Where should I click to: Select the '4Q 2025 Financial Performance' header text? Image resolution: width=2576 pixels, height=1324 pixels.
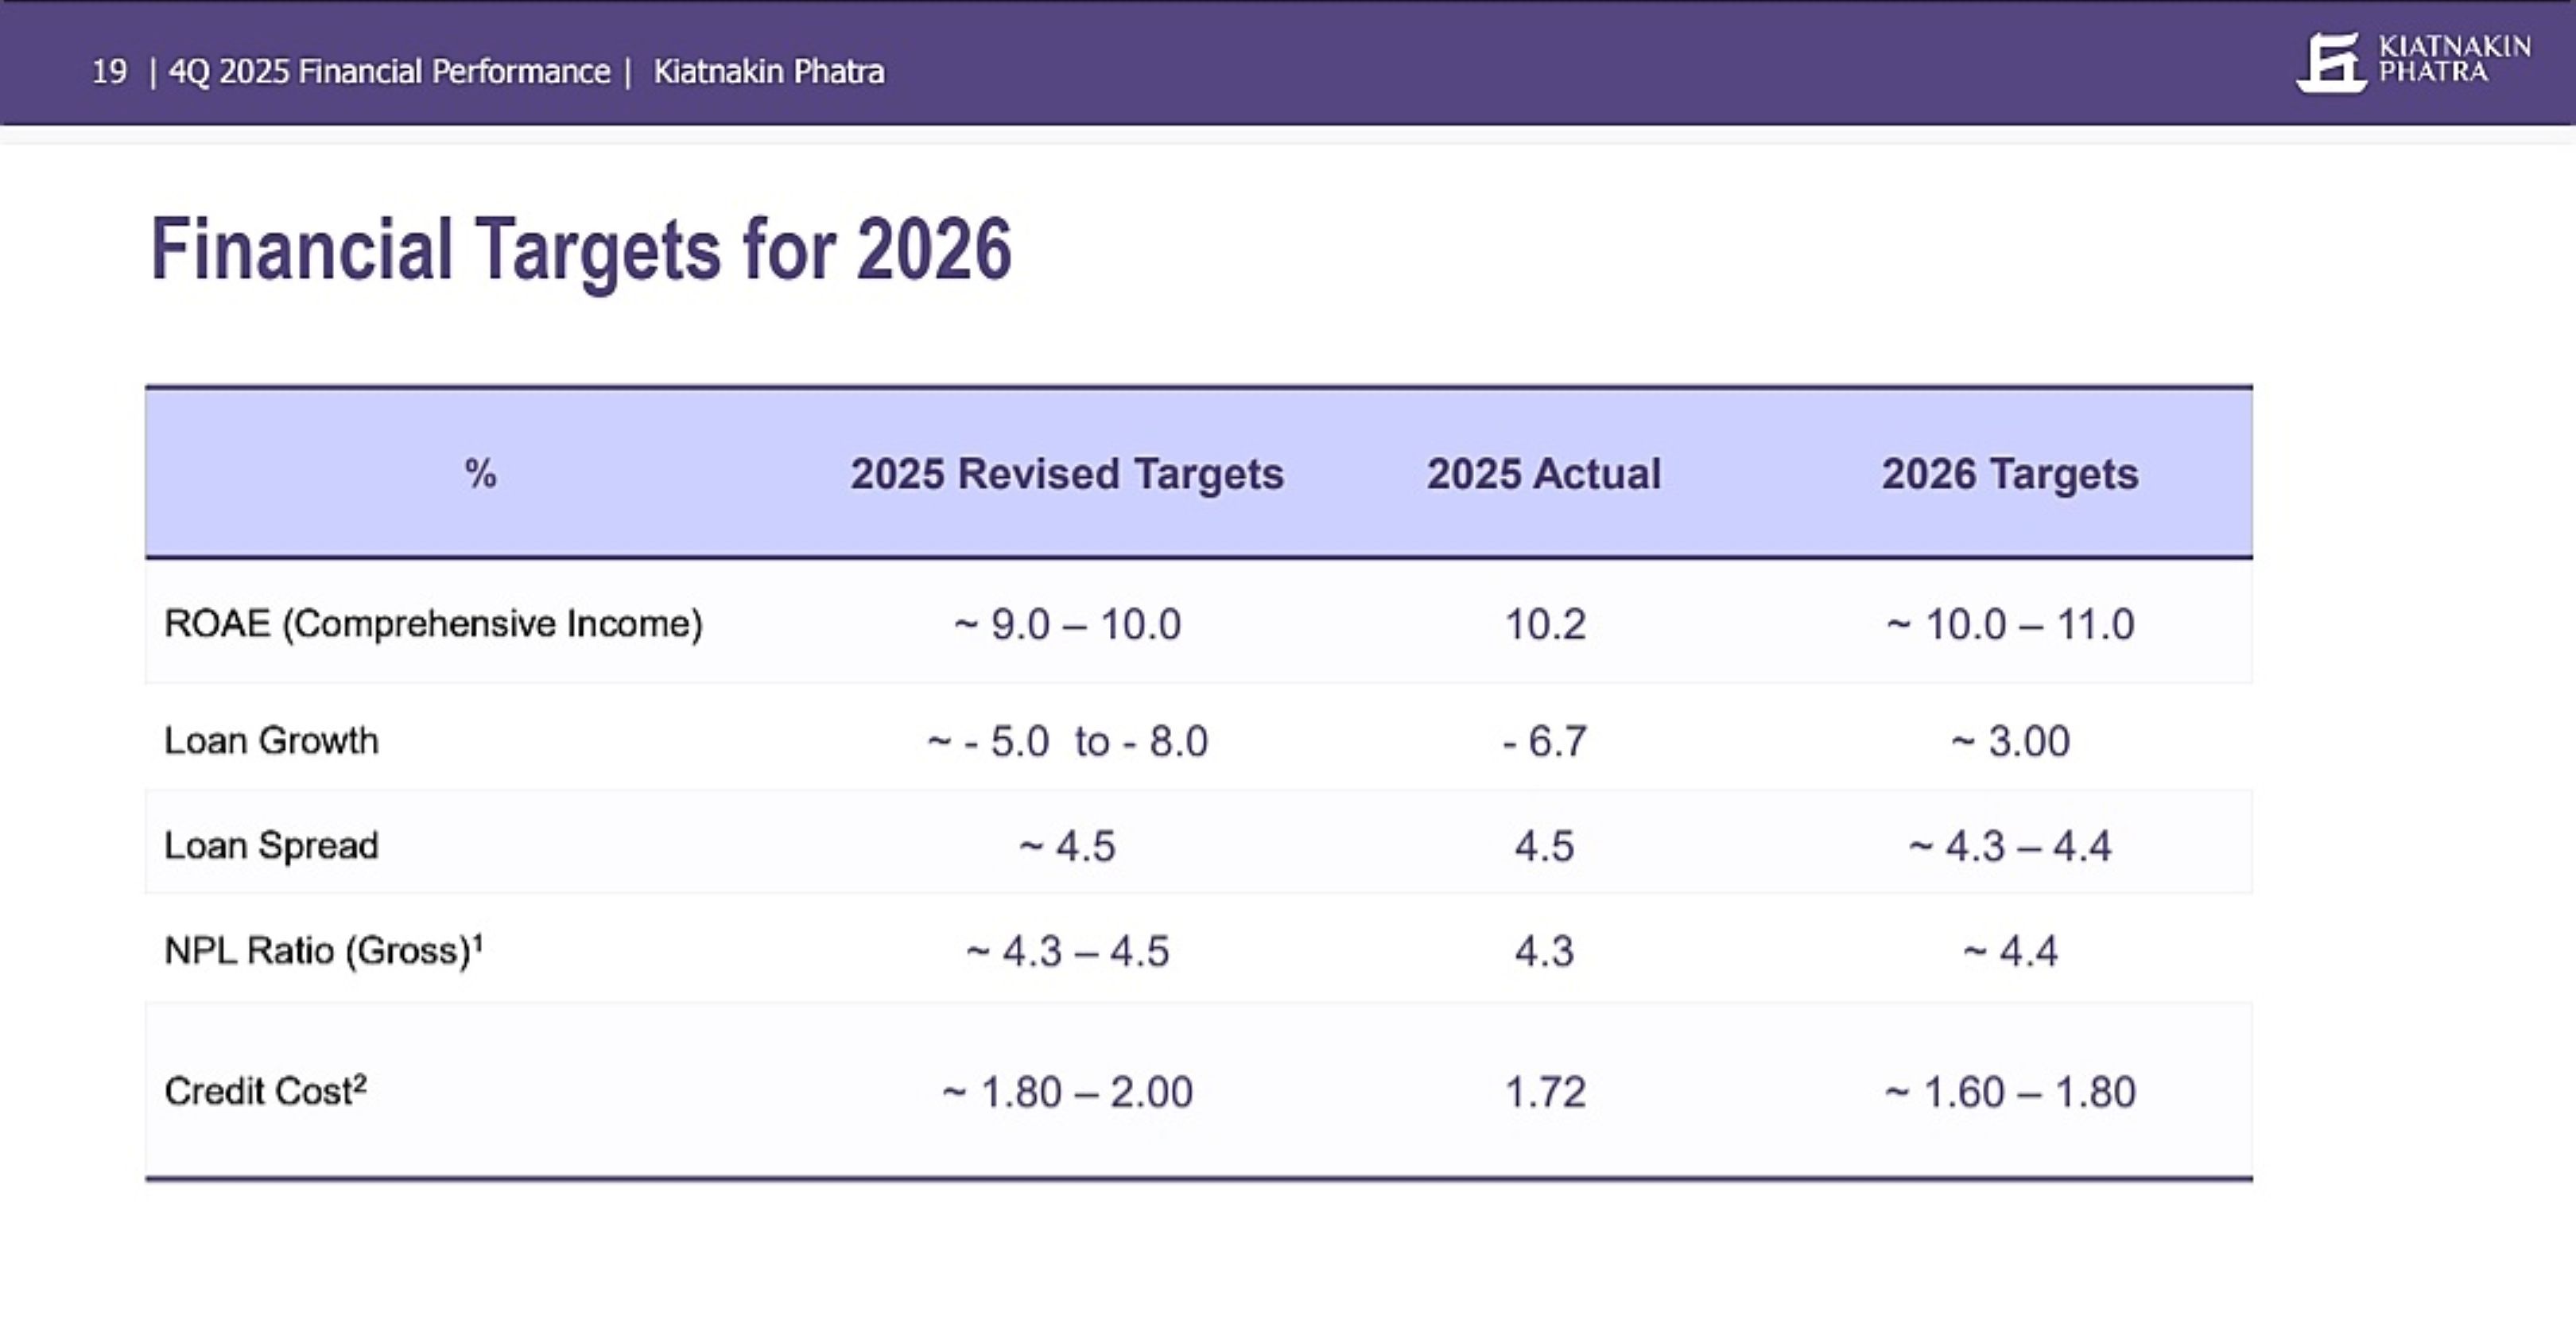point(389,72)
